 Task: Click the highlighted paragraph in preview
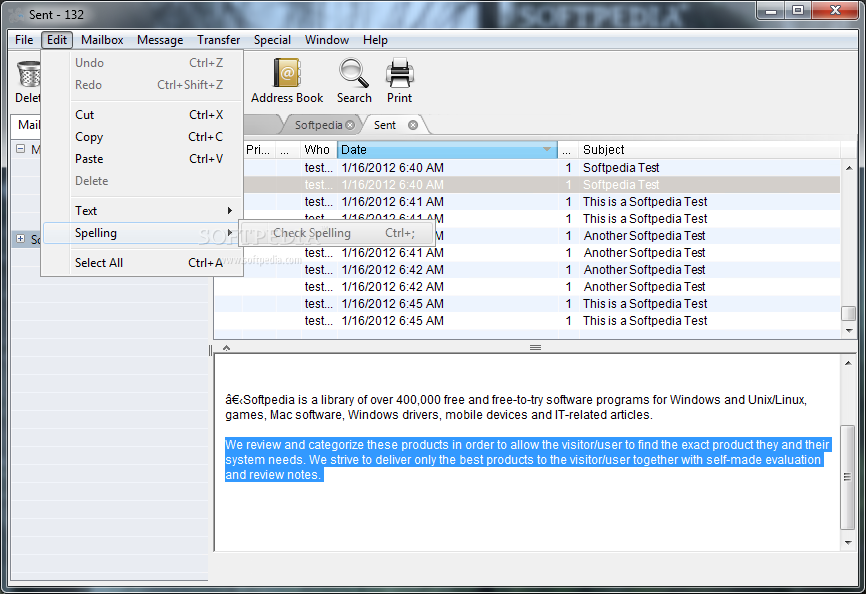coord(527,460)
